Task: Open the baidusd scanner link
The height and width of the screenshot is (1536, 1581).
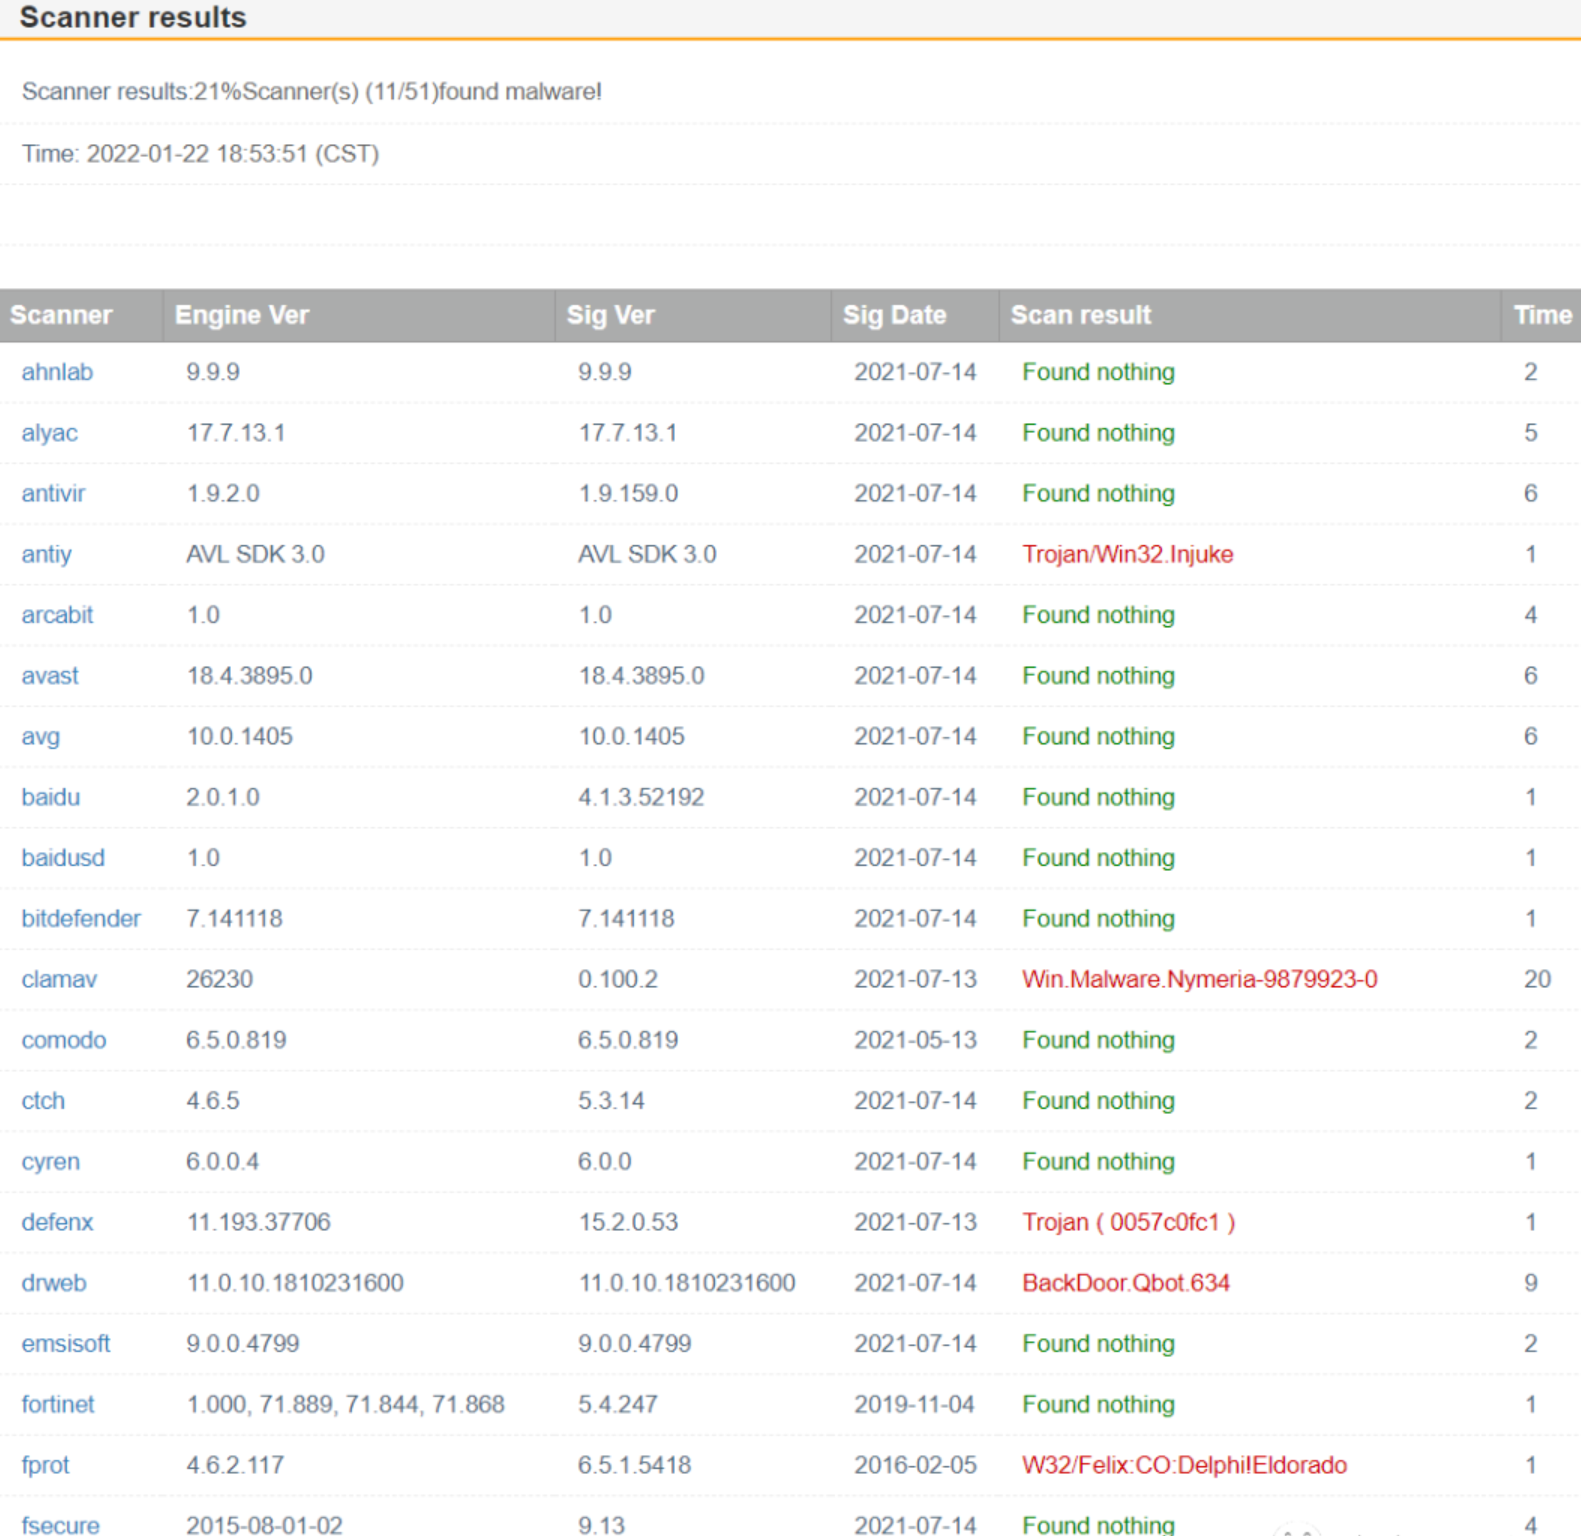Action: [x=63, y=858]
